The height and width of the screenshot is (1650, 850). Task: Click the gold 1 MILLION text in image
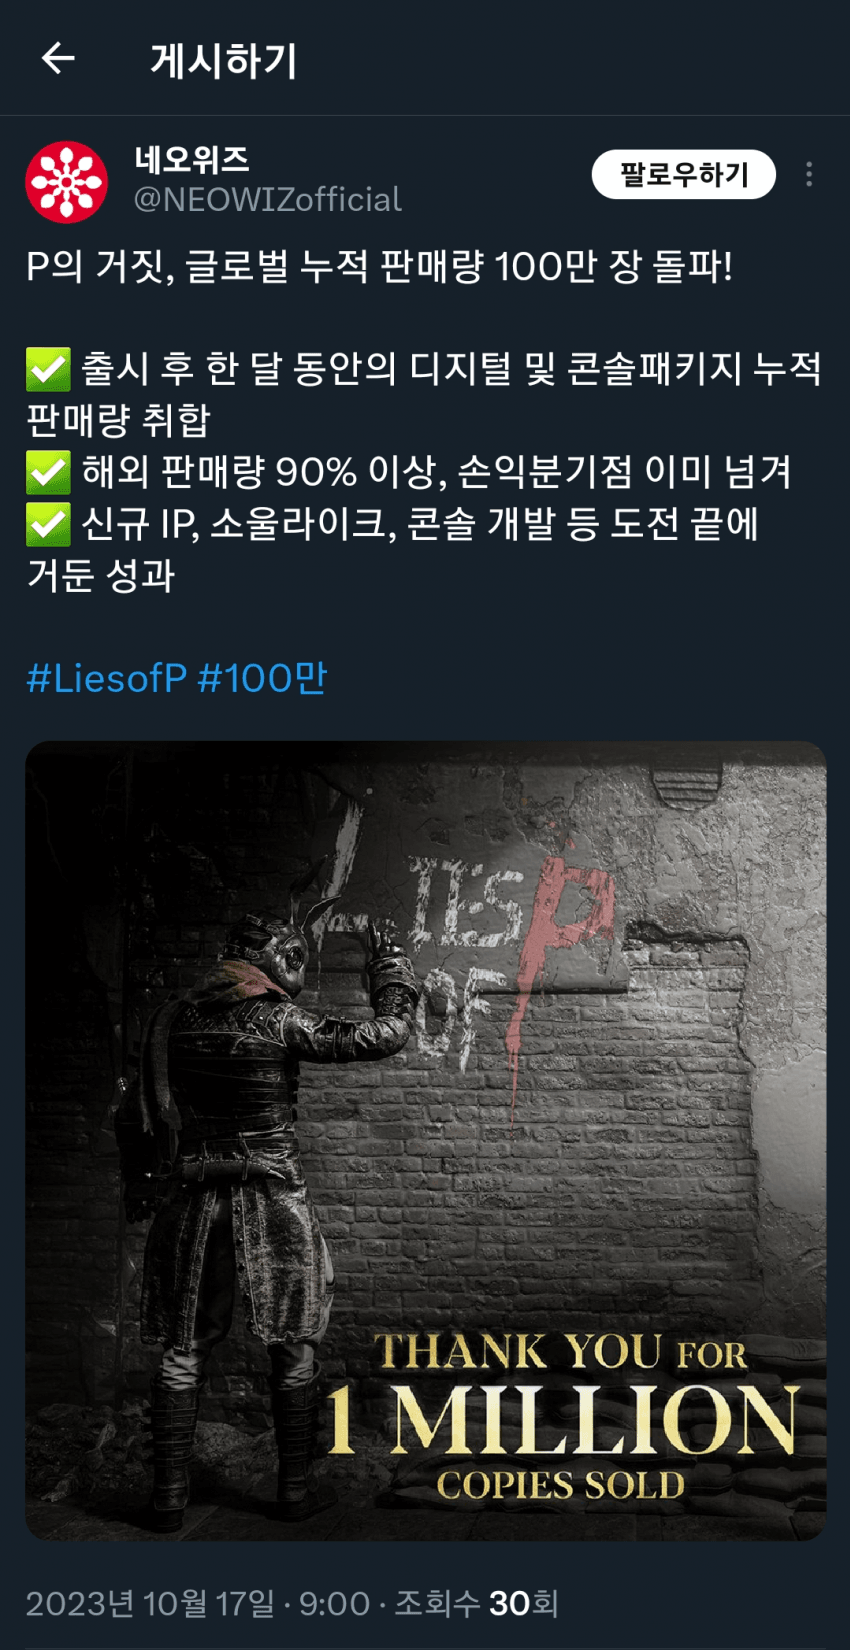coord(562,1420)
